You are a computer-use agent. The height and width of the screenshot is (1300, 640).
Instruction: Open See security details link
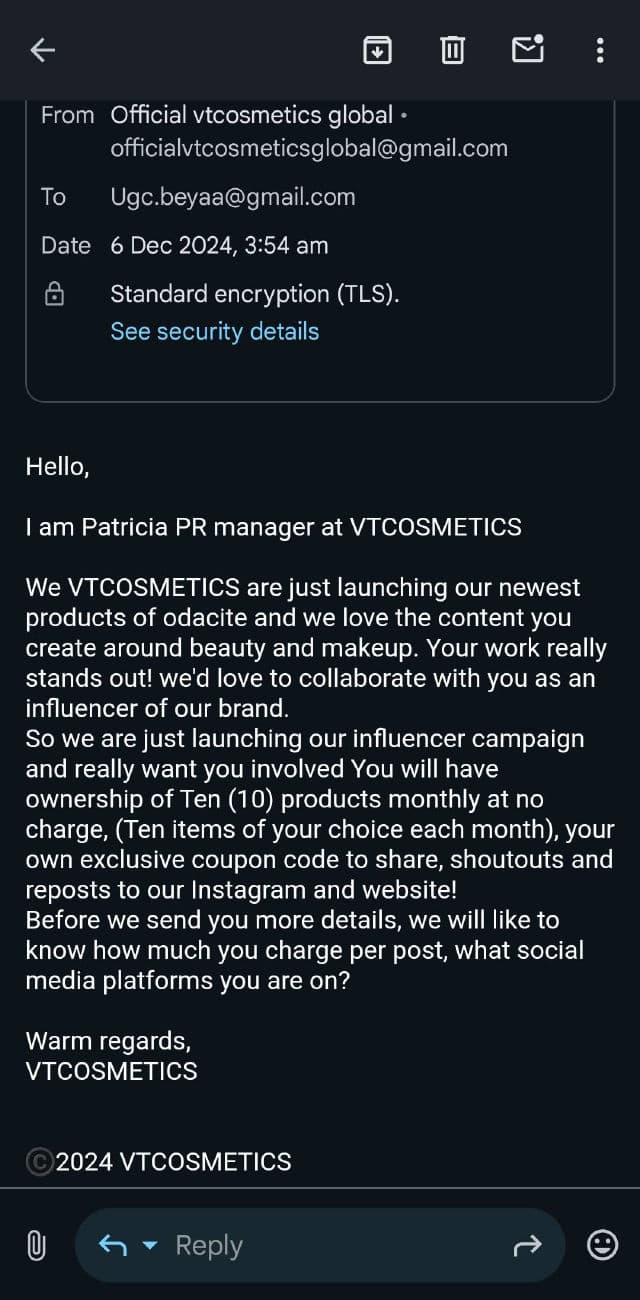(x=214, y=331)
